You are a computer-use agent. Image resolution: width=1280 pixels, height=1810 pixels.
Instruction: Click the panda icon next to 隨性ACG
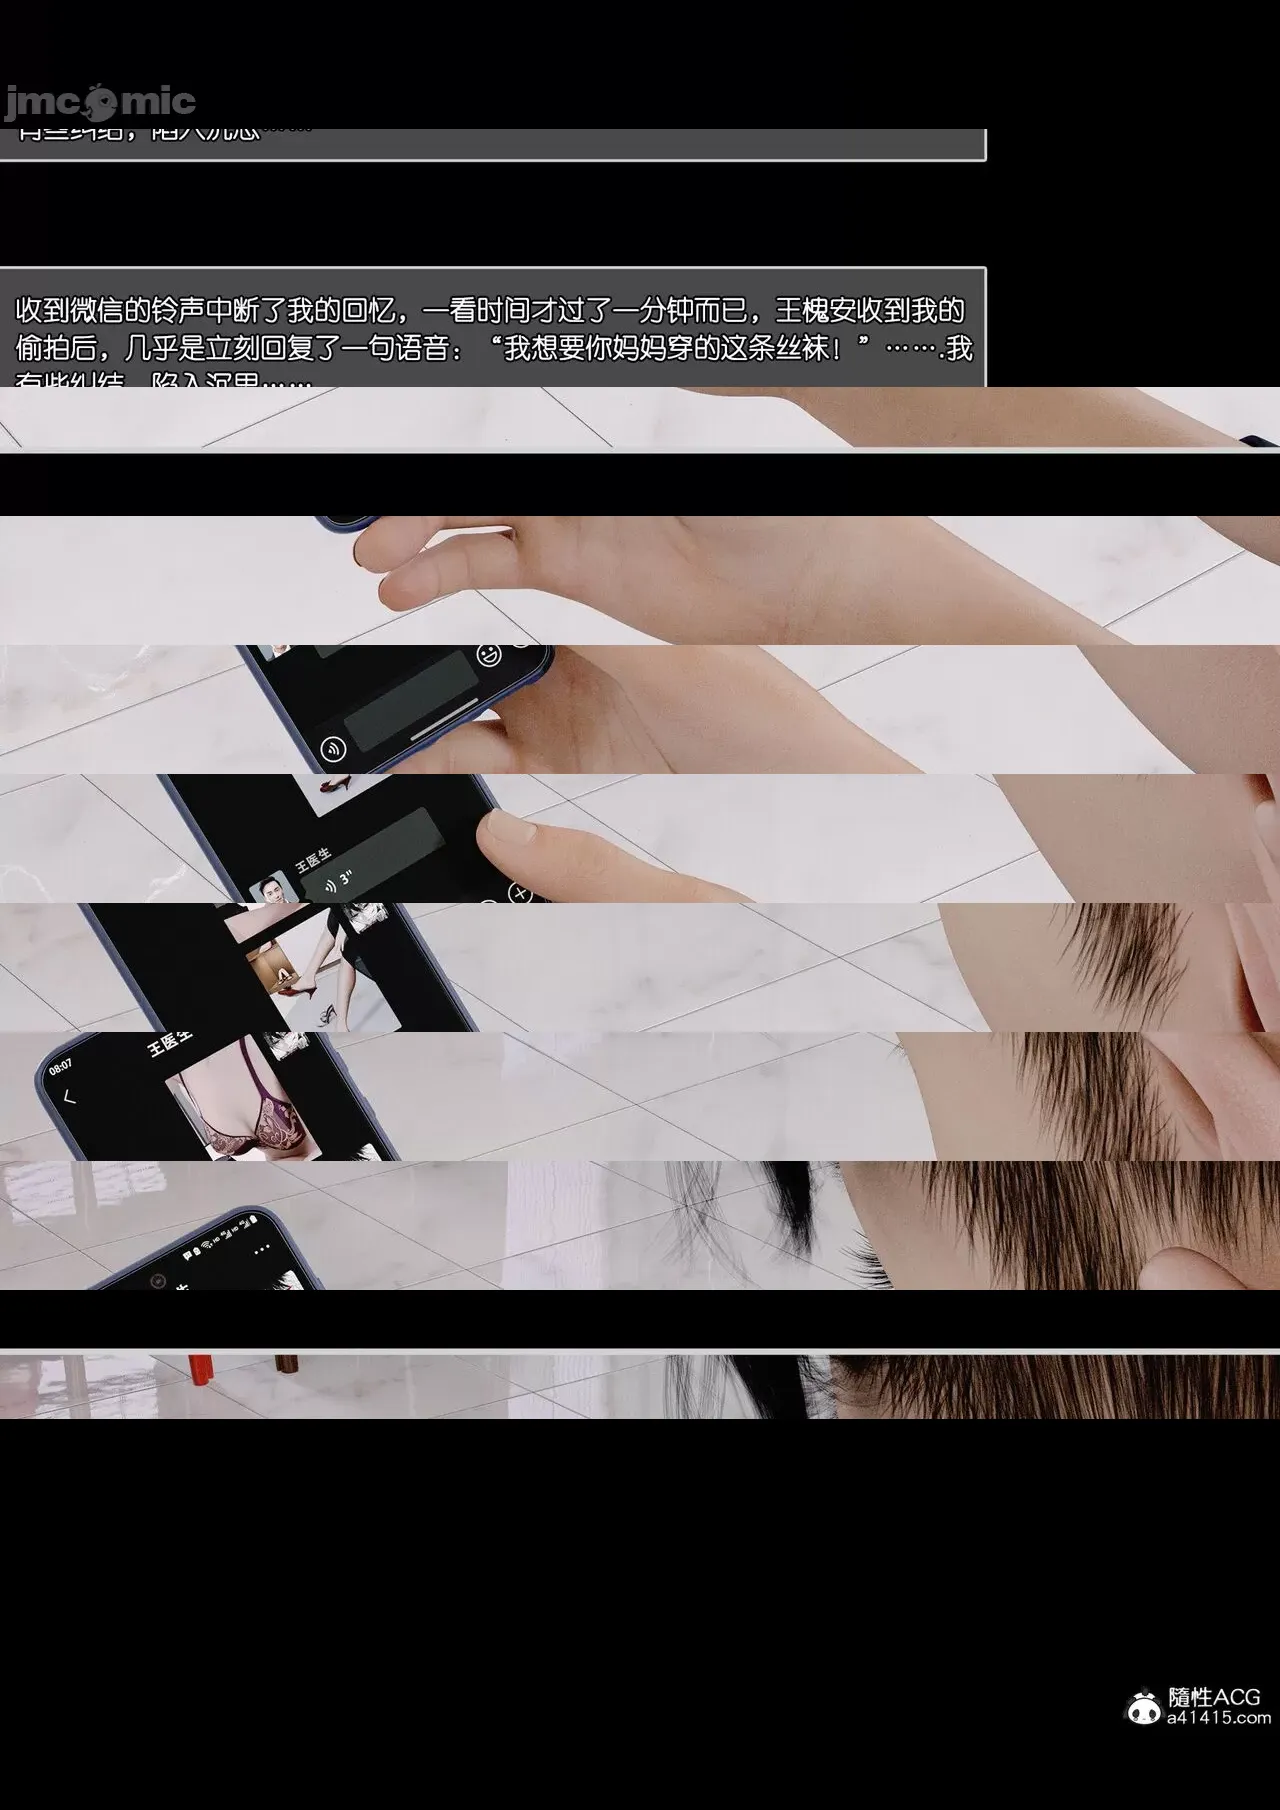point(1144,1706)
